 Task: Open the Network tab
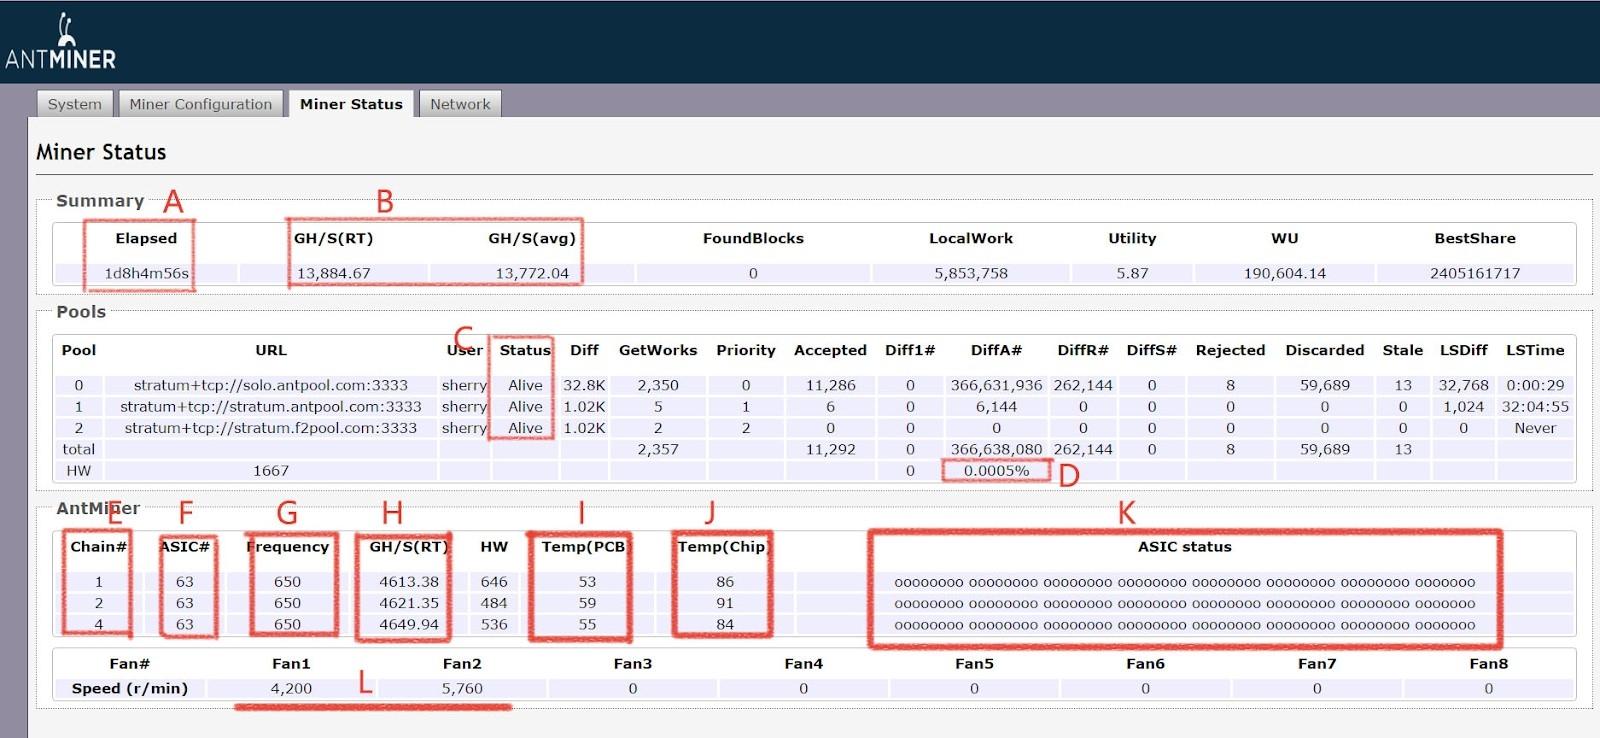[460, 104]
